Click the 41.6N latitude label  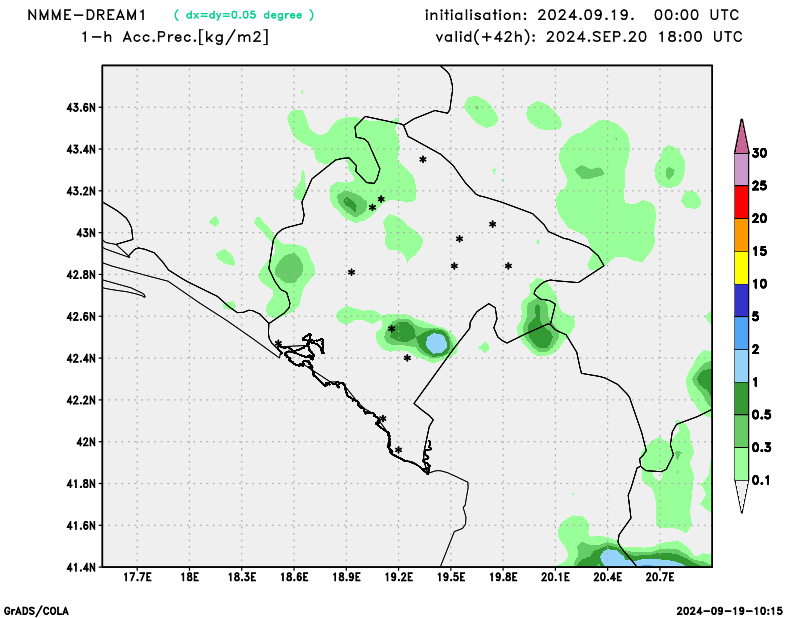pyautogui.click(x=81, y=526)
